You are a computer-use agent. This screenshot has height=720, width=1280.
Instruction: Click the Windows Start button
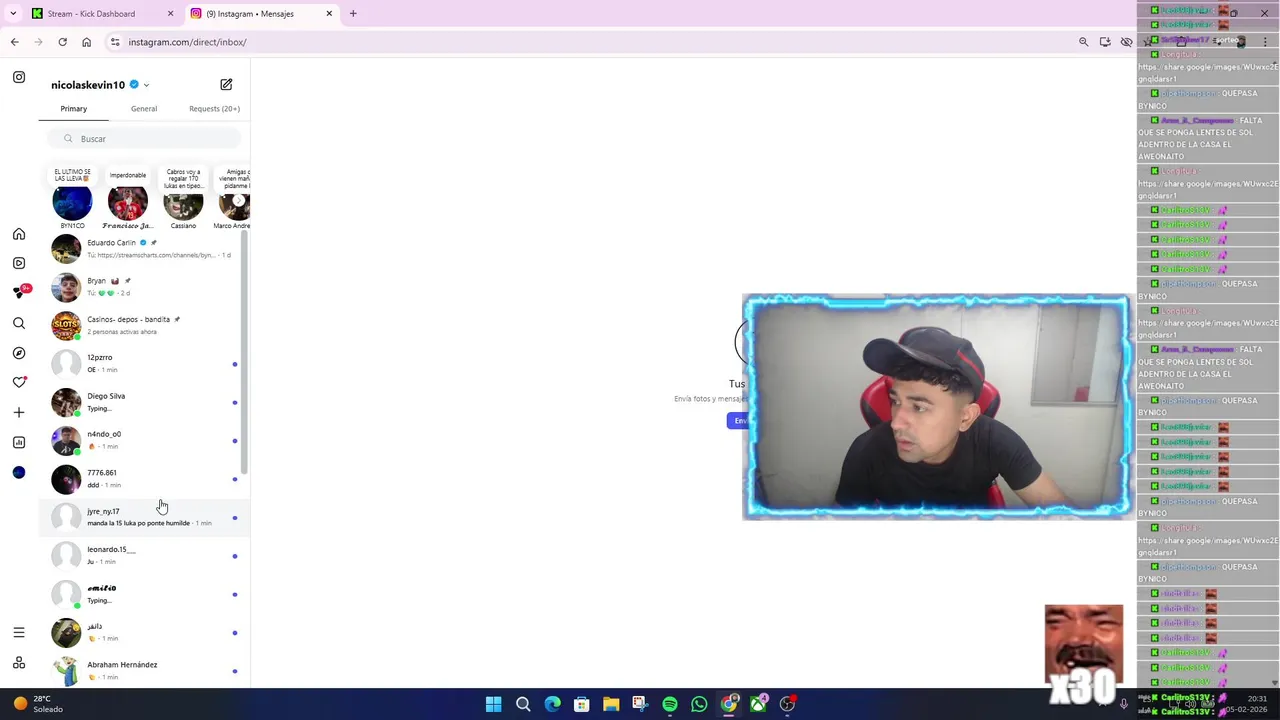tap(493, 704)
